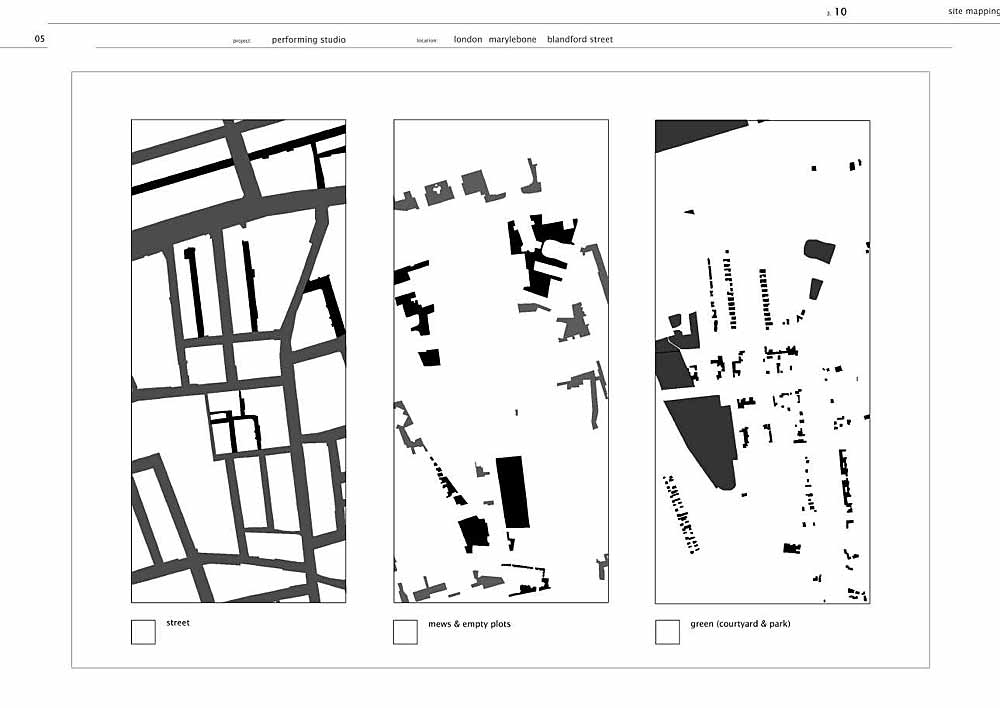Click the 'london' location text
Image resolution: width=1000 pixels, height=708 pixels.
click(468, 40)
